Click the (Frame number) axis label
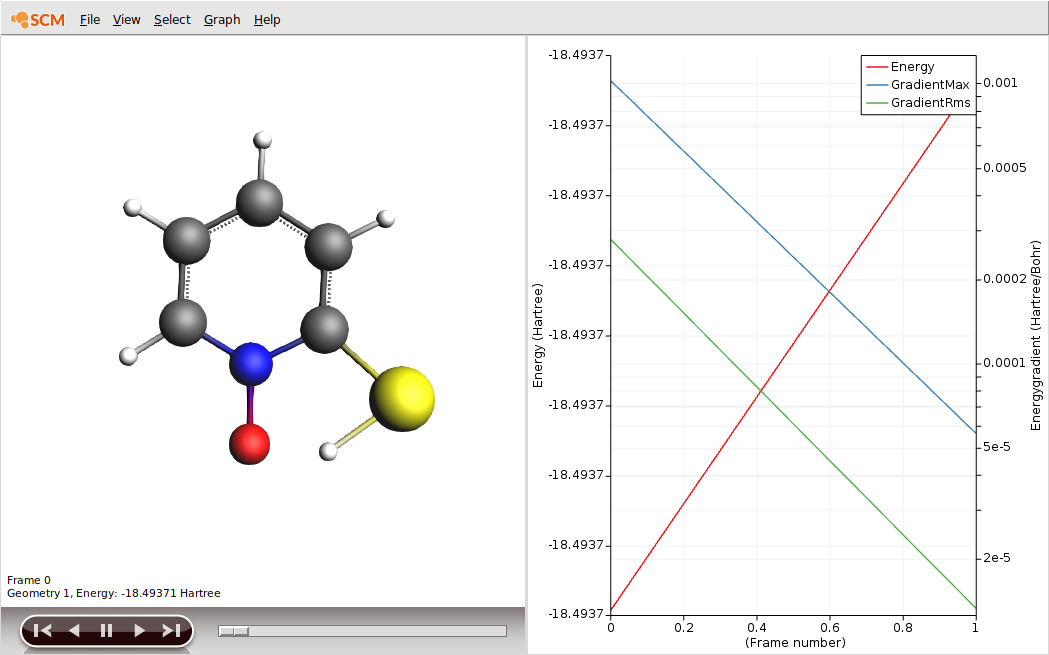This screenshot has width=1049, height=655. pos(795,643)
